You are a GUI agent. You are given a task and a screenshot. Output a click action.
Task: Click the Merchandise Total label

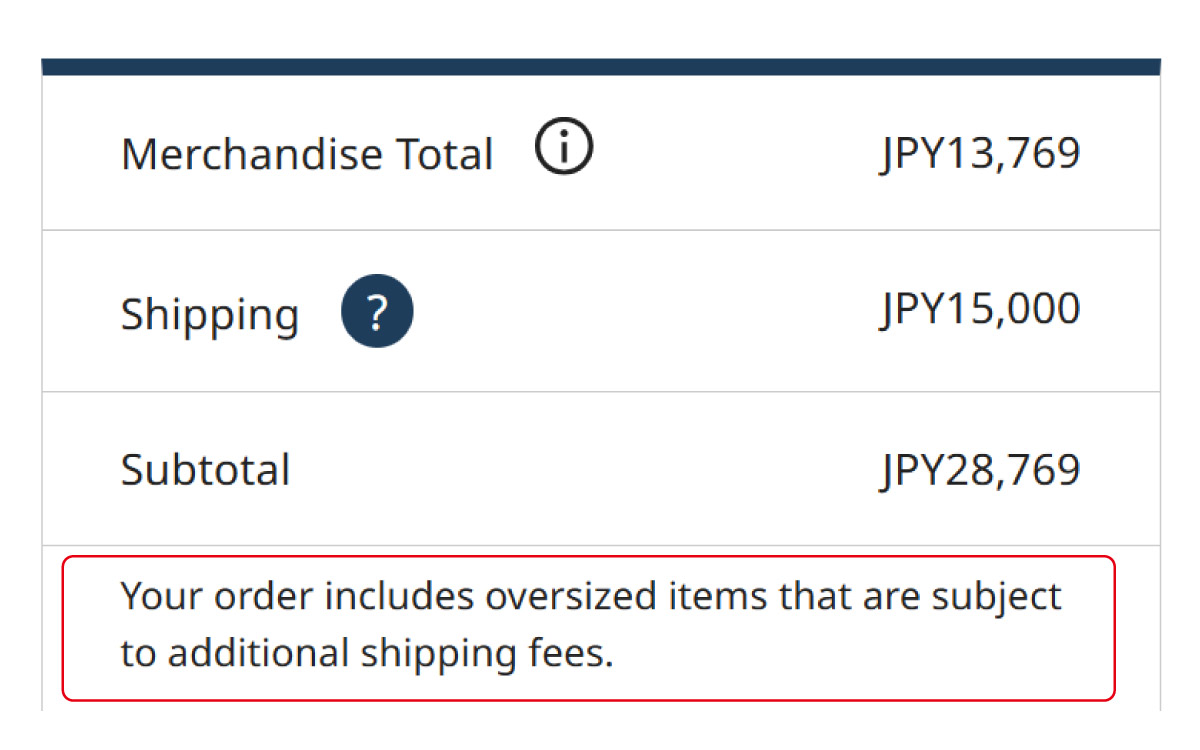click(x=307, y=155)
